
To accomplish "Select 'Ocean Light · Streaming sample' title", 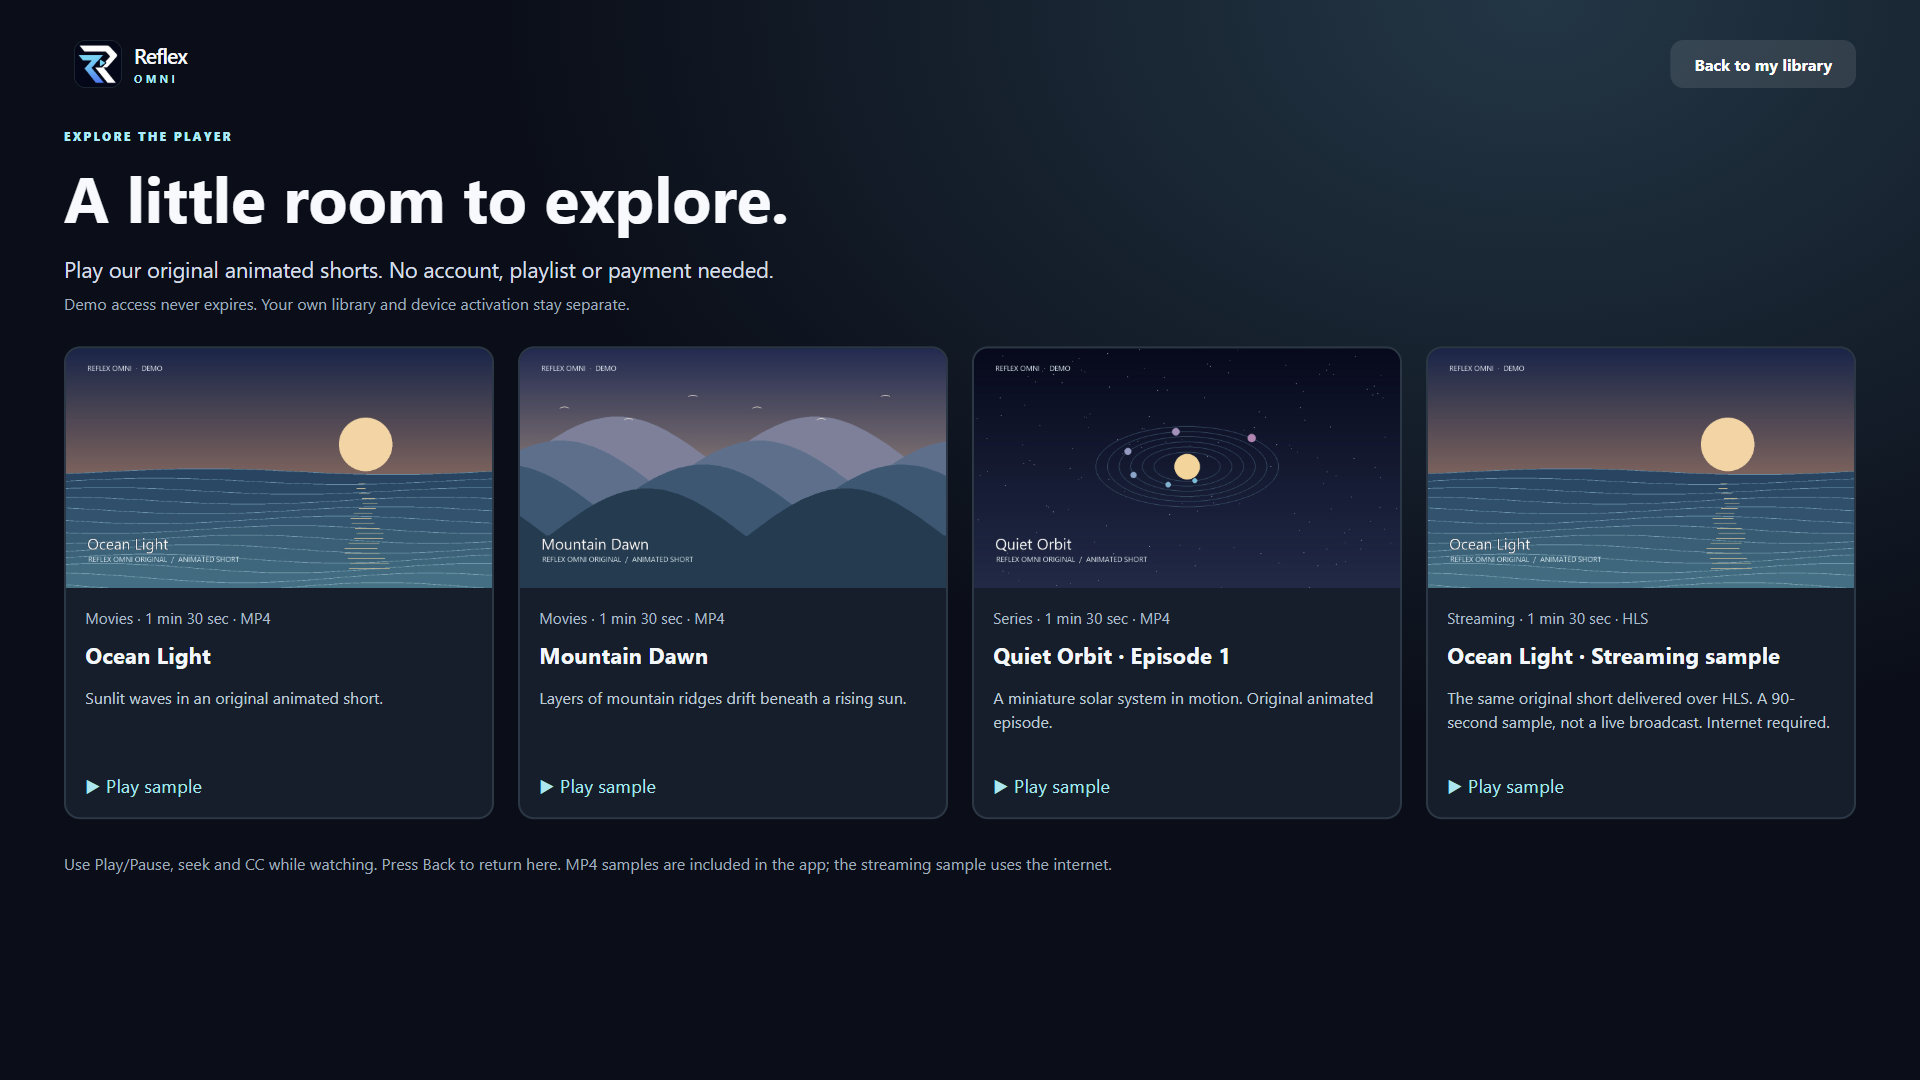I will tap(1613, 657).
